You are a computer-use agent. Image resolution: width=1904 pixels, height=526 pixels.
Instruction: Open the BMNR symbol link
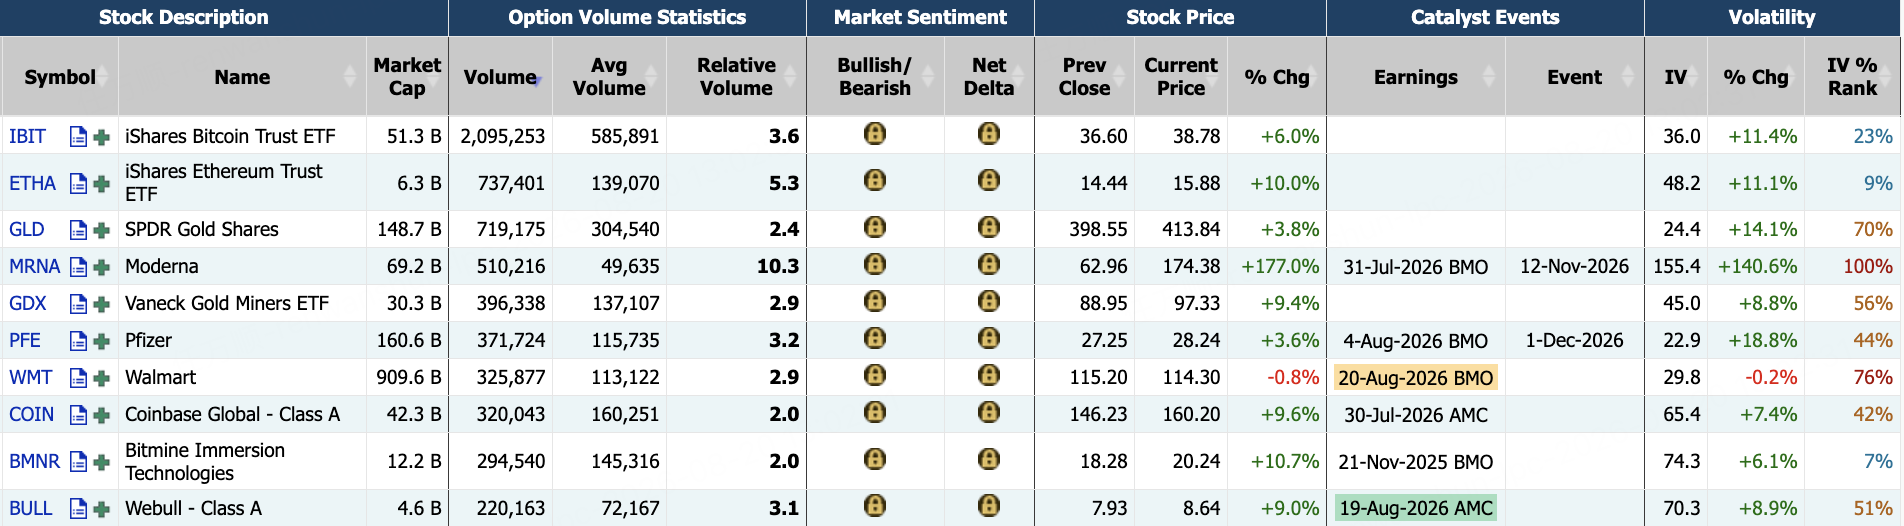tap(34, 462)
